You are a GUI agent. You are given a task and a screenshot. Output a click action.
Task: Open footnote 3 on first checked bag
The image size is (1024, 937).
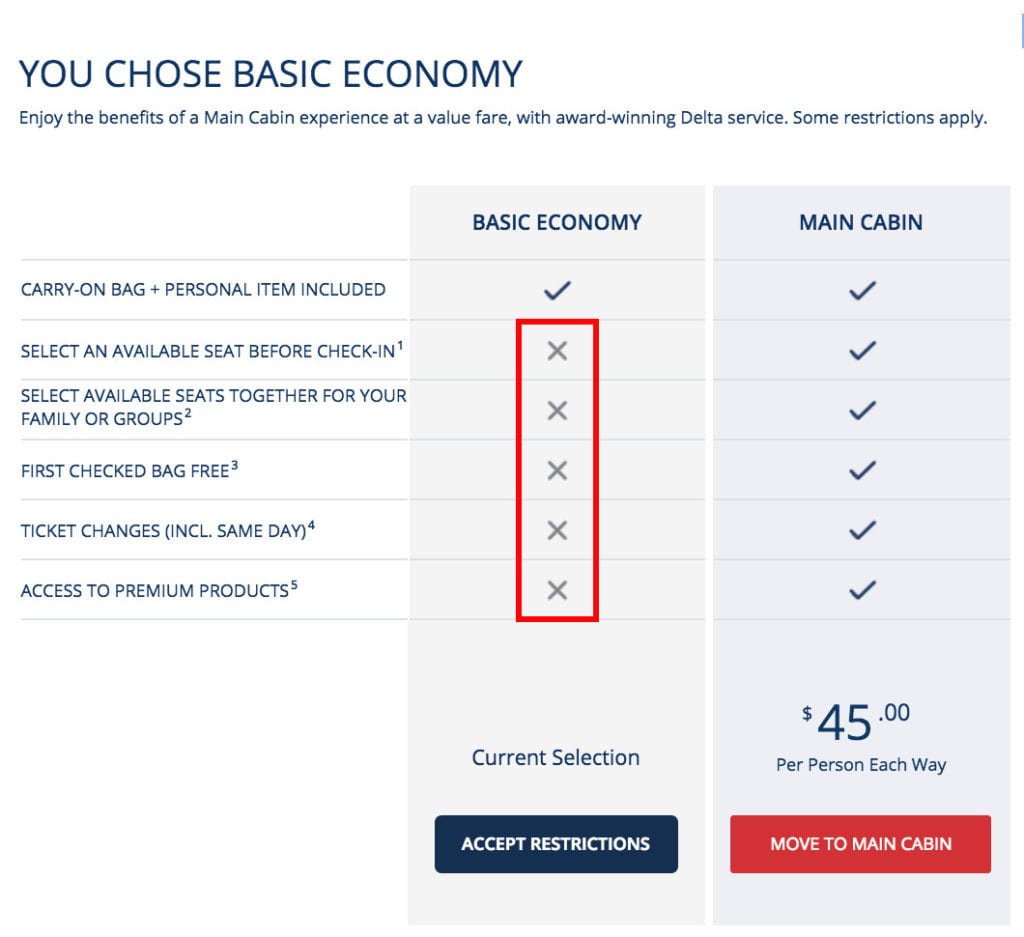[234, 465]
